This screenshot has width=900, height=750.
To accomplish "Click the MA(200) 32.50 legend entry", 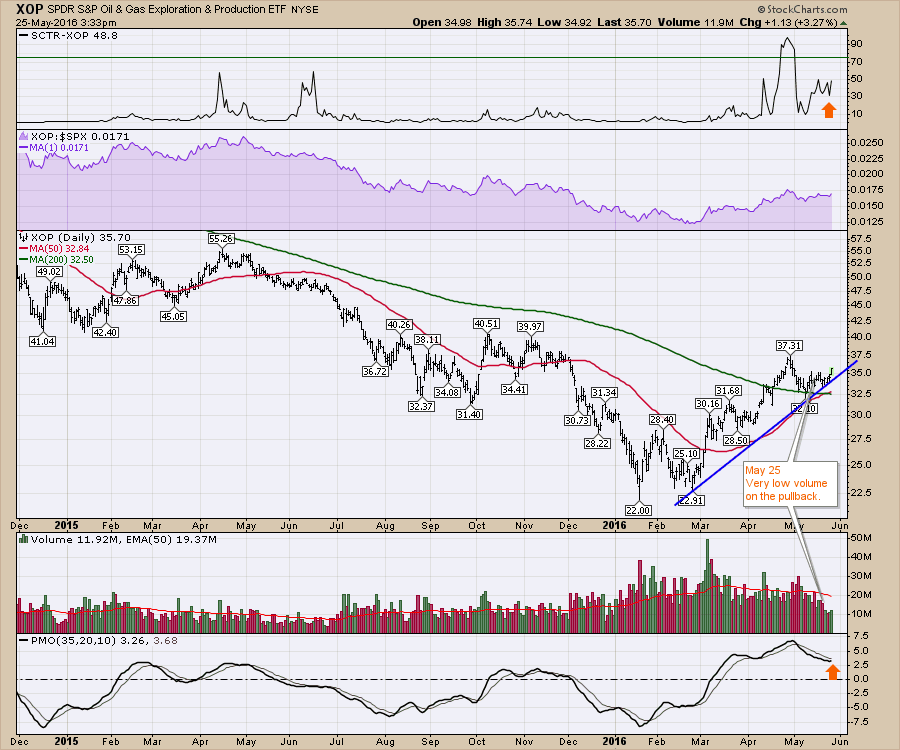I will 56,260.
